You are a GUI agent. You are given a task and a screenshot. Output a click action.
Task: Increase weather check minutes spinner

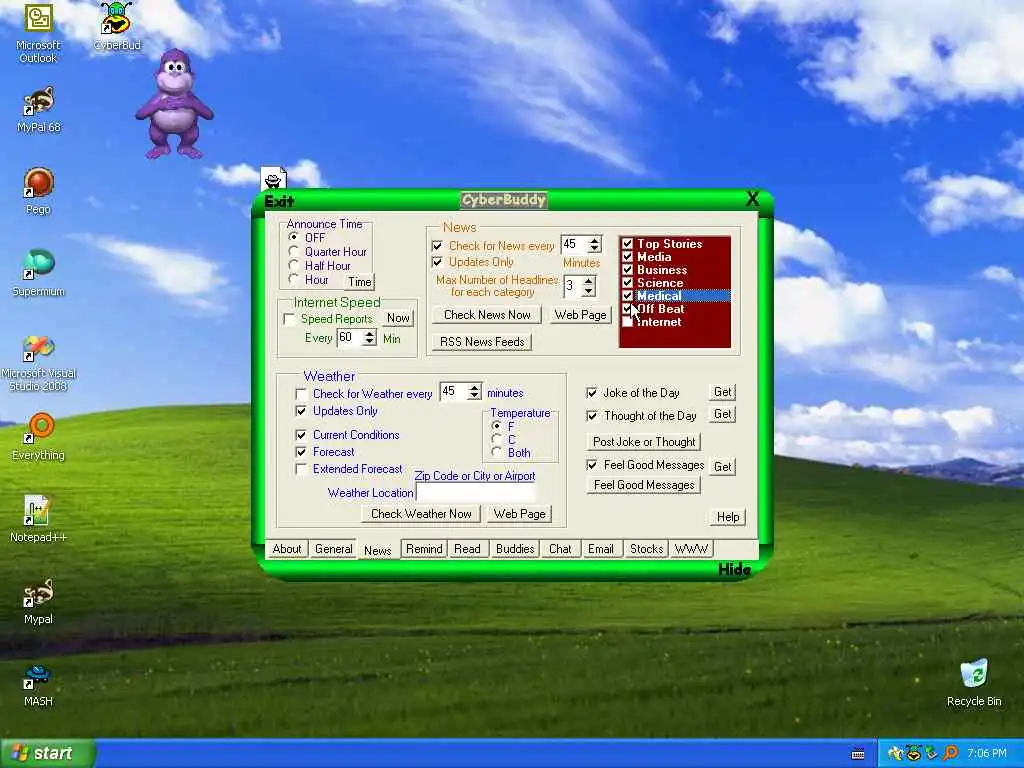click(x=475, y=388)
